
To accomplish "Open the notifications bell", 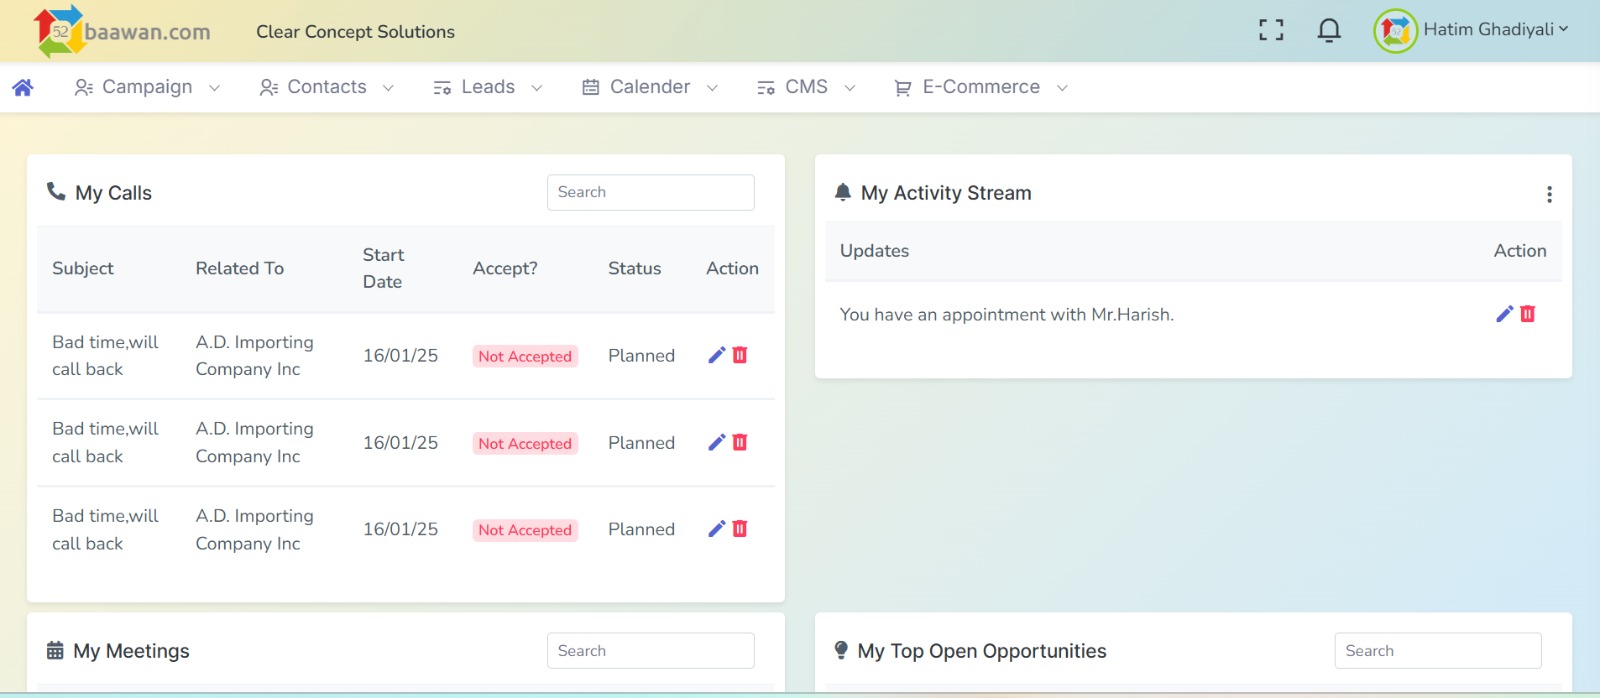I will click(x=1328, y=30).
